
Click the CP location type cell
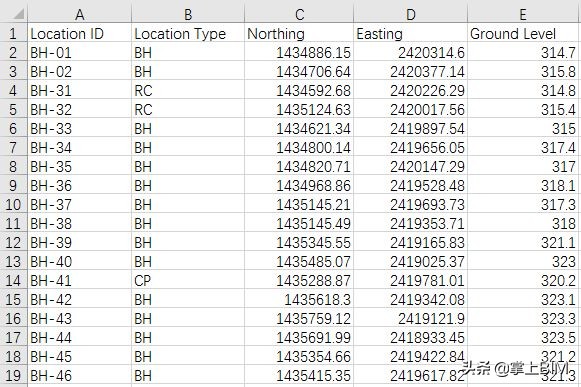tap(188, 280)
